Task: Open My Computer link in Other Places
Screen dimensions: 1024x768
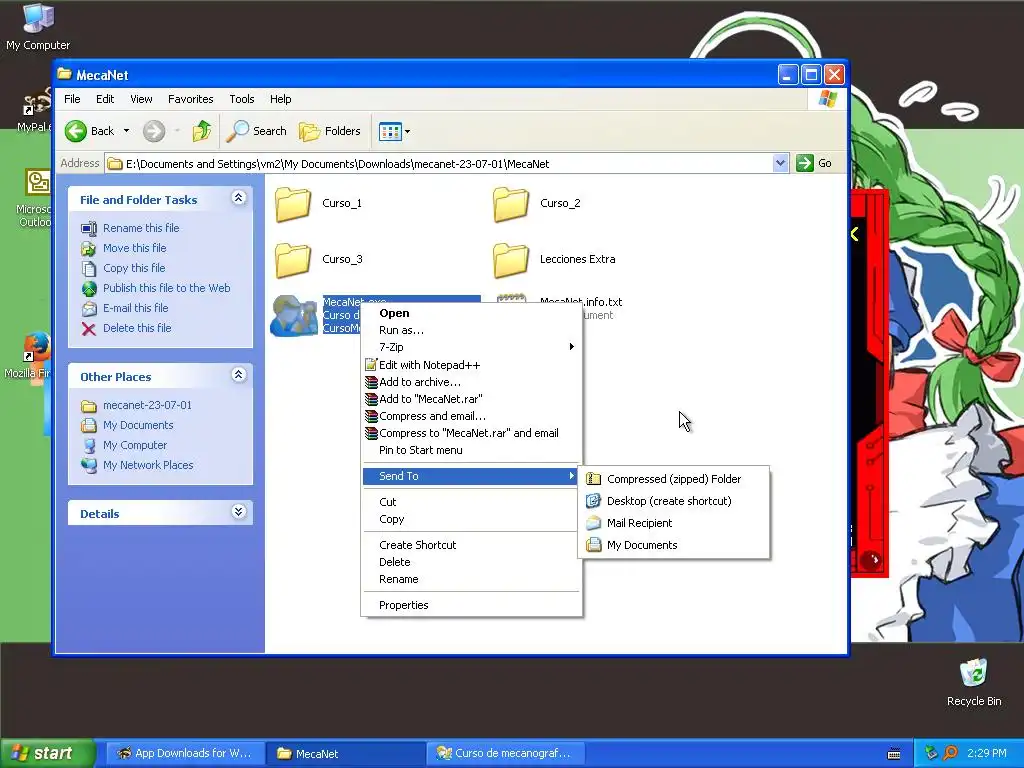Action: [x=135, y=445]
